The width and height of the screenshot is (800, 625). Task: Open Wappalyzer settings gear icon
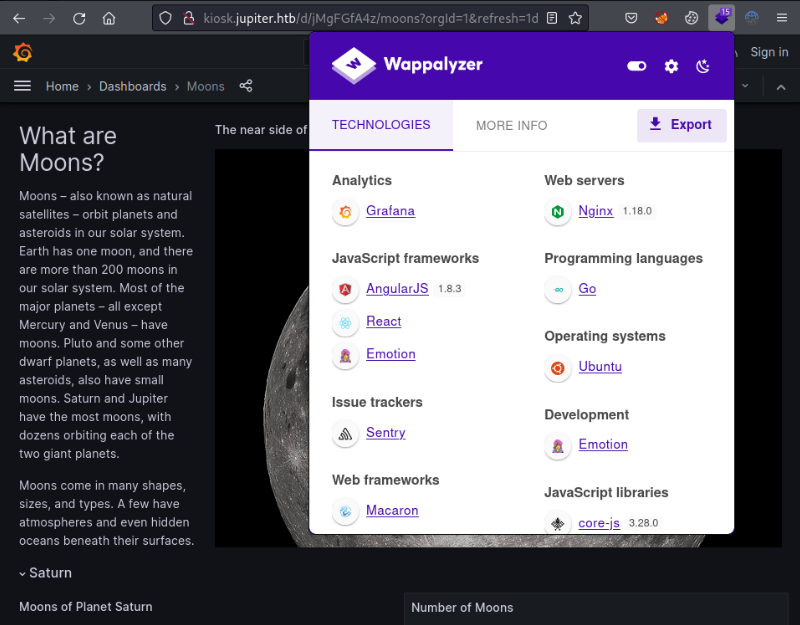pos(671,66)
